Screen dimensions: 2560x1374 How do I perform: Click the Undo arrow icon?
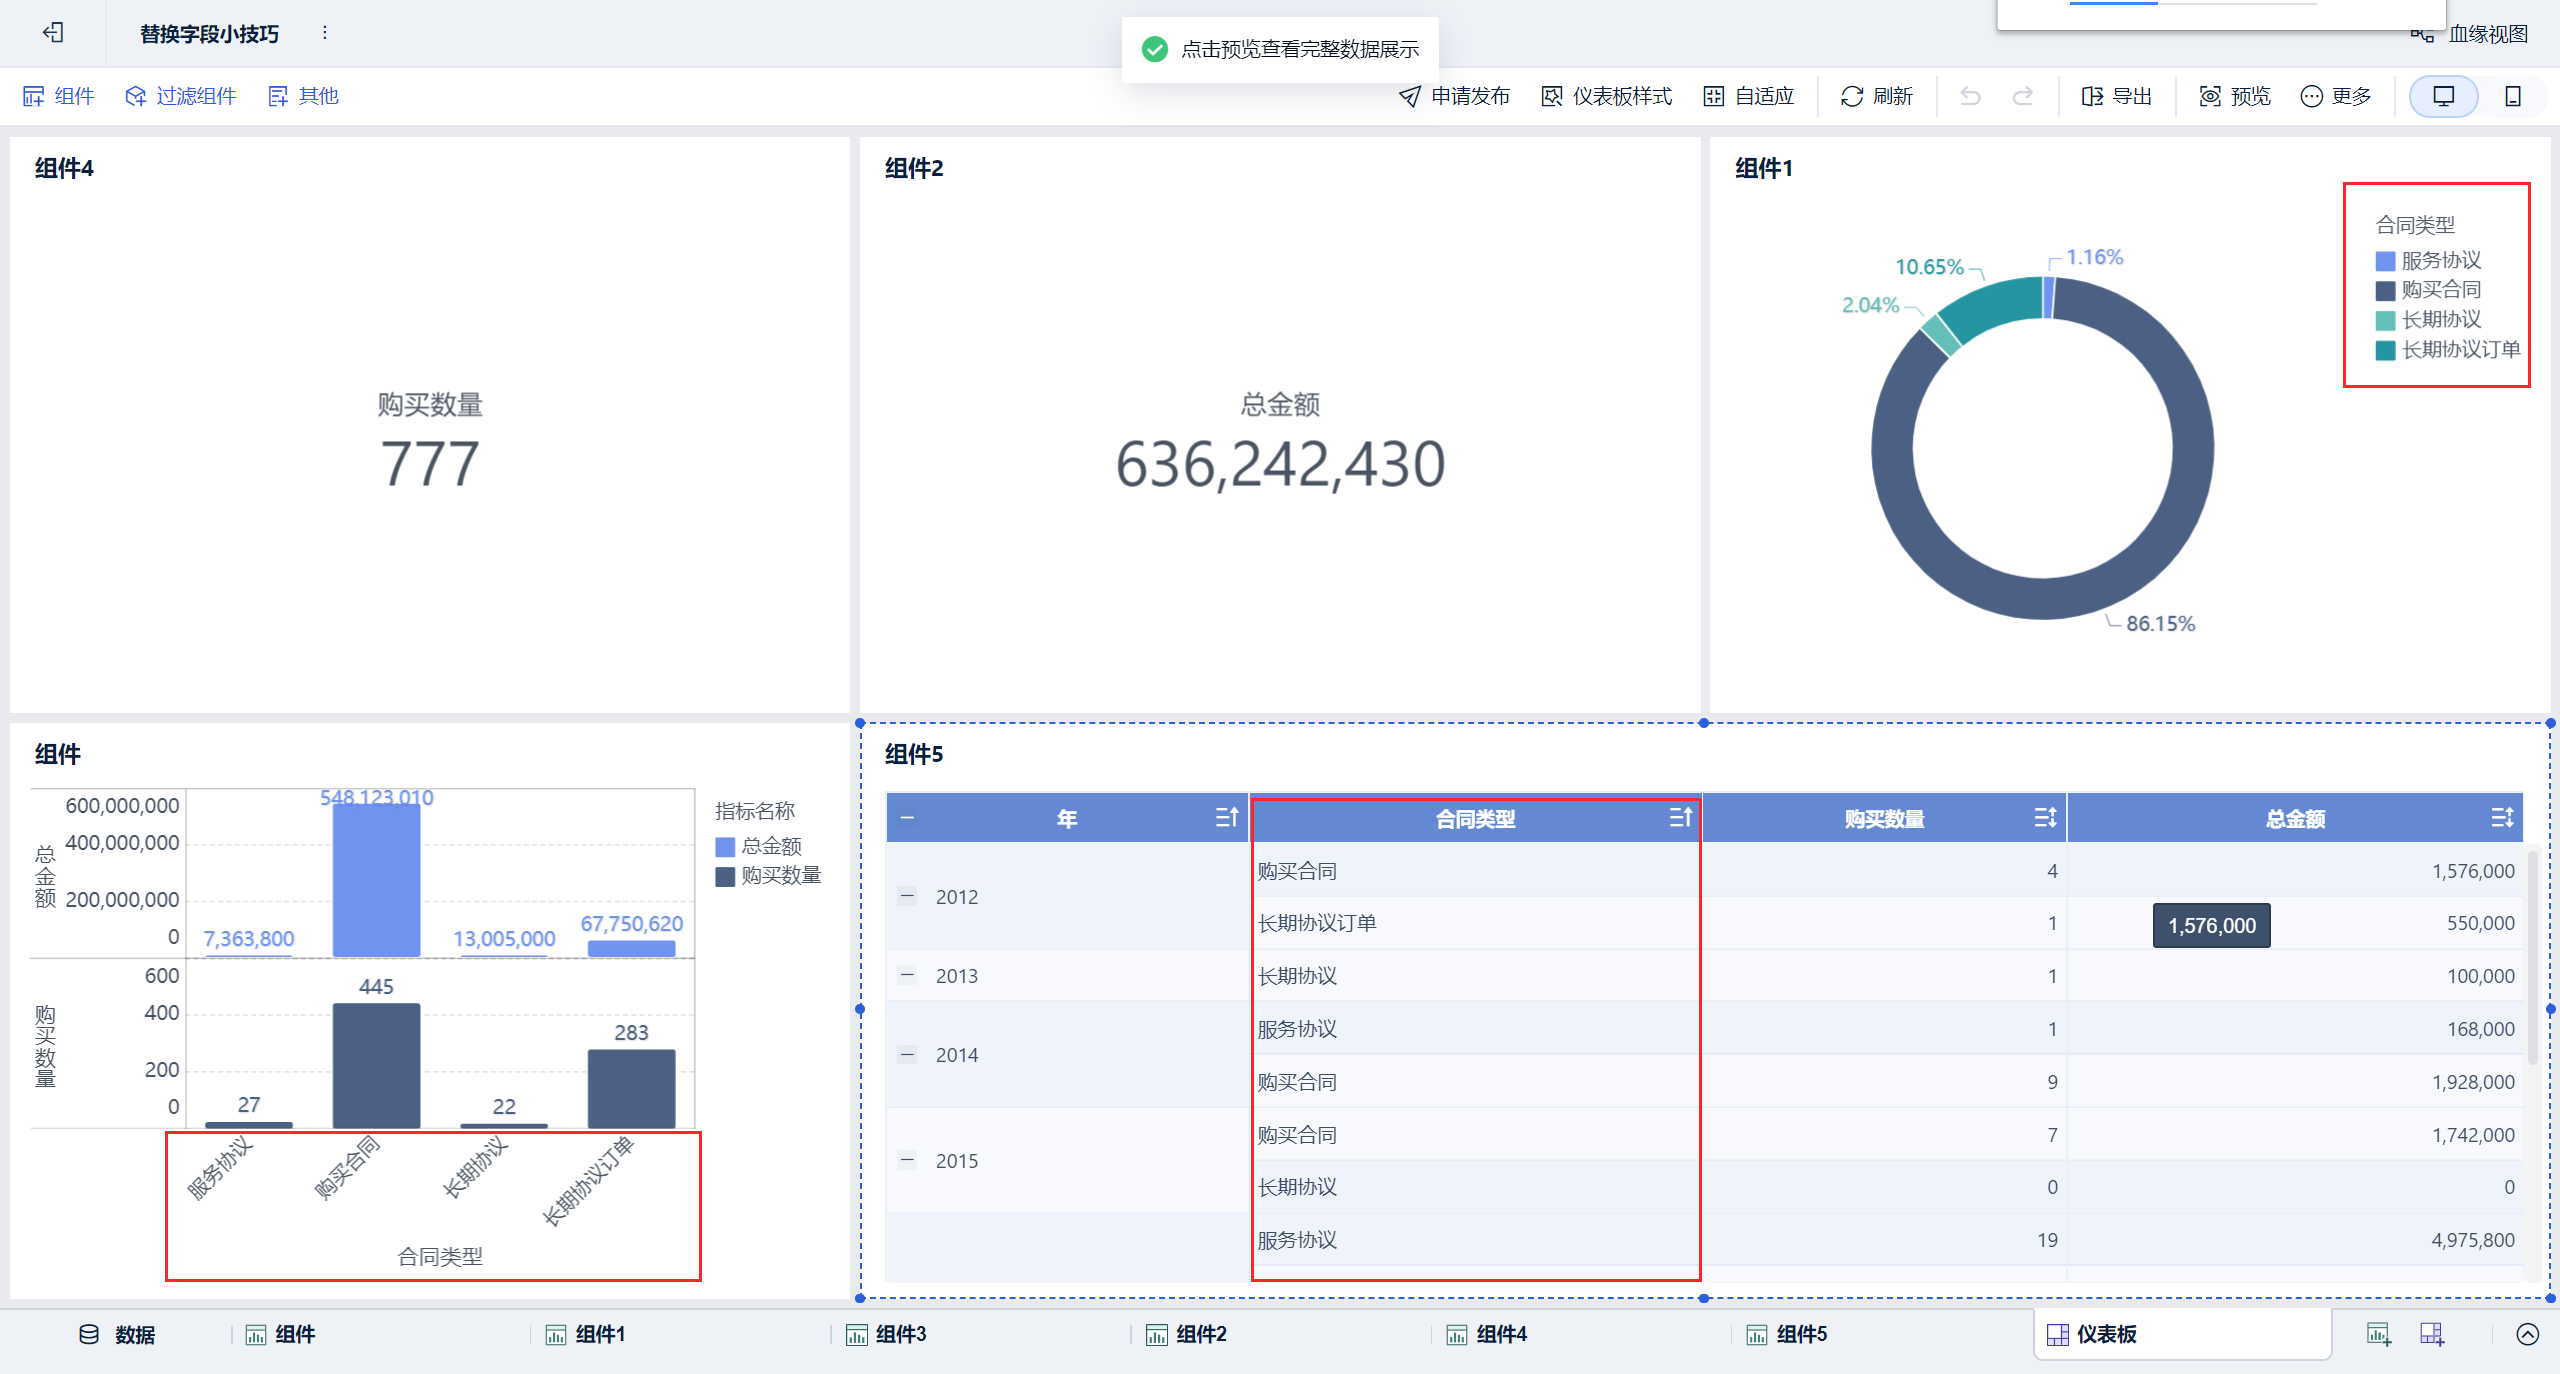coord(1970,96)
